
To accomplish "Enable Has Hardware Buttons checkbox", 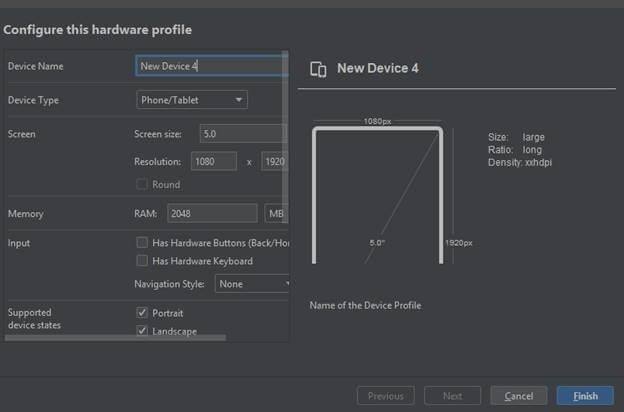I will [x=142, y=242].
